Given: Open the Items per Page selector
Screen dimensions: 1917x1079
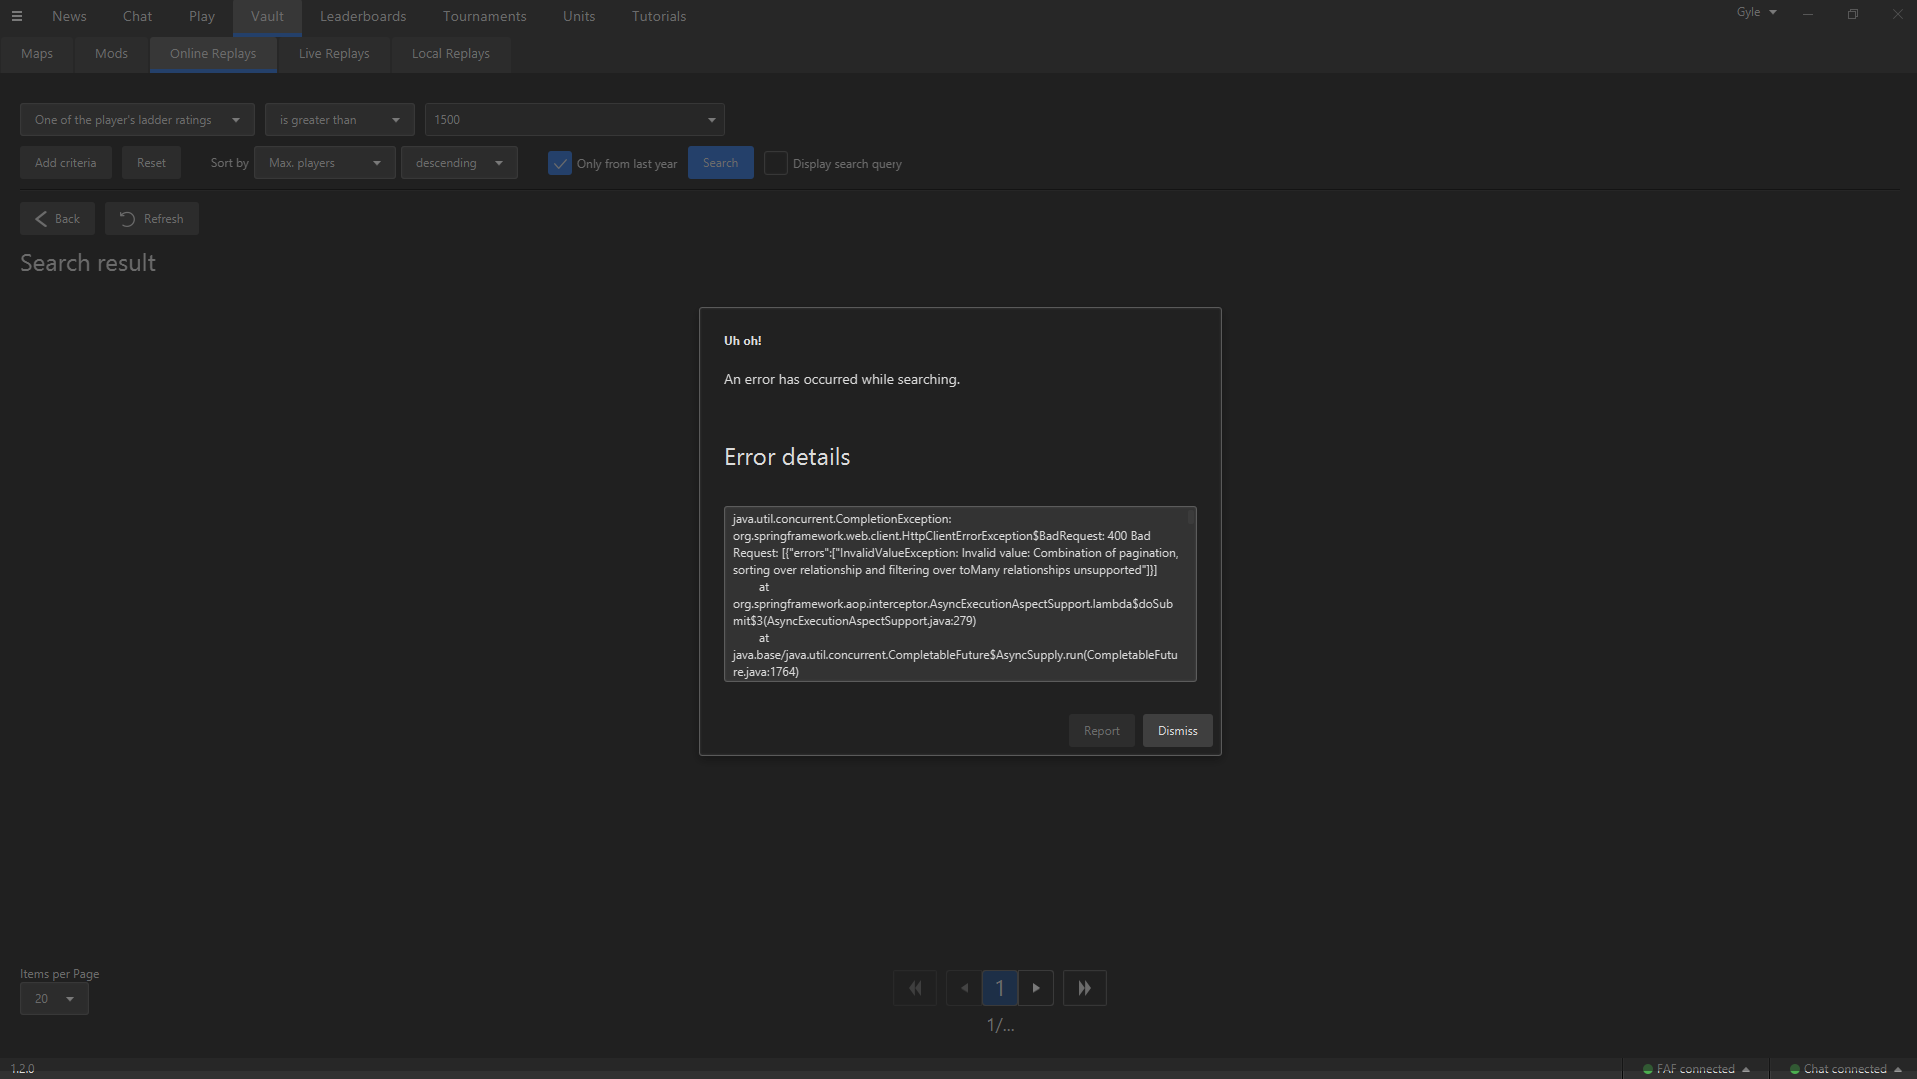Looking at the screenshot, I should pyautogui.click(x=53, y=998).
